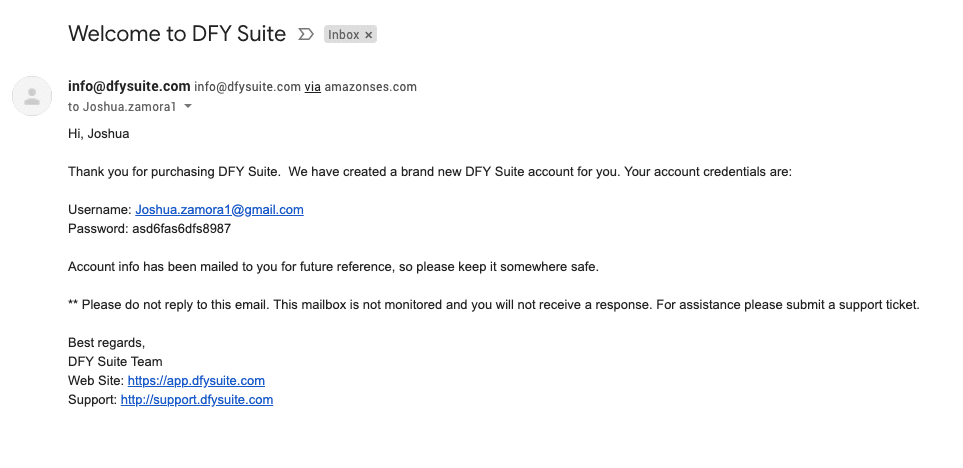
Task: Click the "DFY Suite Team" signature line
Action: 115,362
